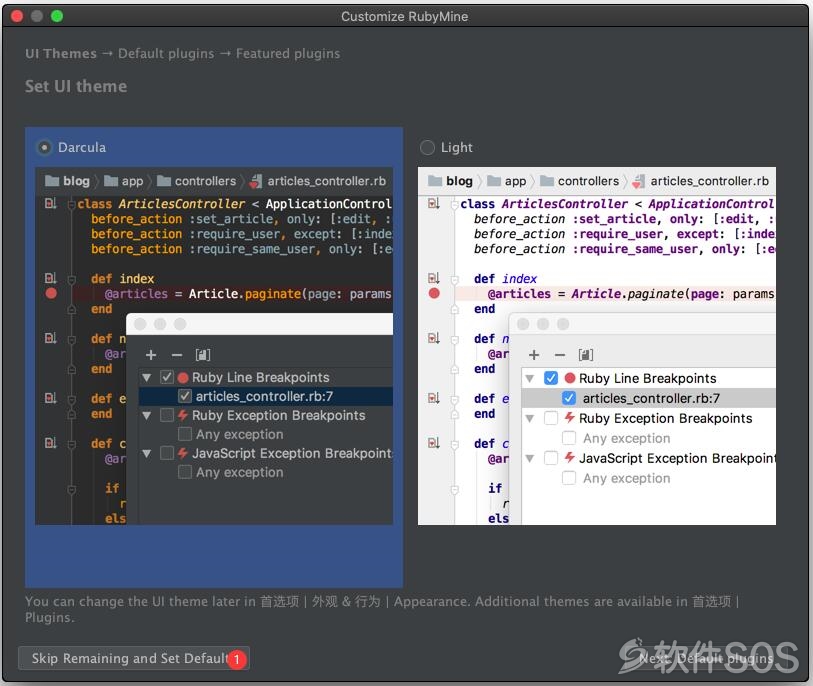Viewport: 813px width, 686px height.
Task: Select the Light theme radio button
Action: click(427, 148)
